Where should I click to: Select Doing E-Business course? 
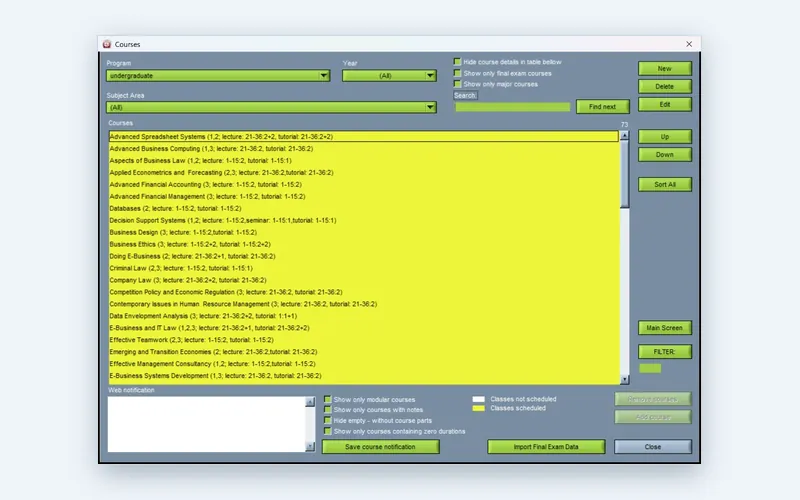364,256
